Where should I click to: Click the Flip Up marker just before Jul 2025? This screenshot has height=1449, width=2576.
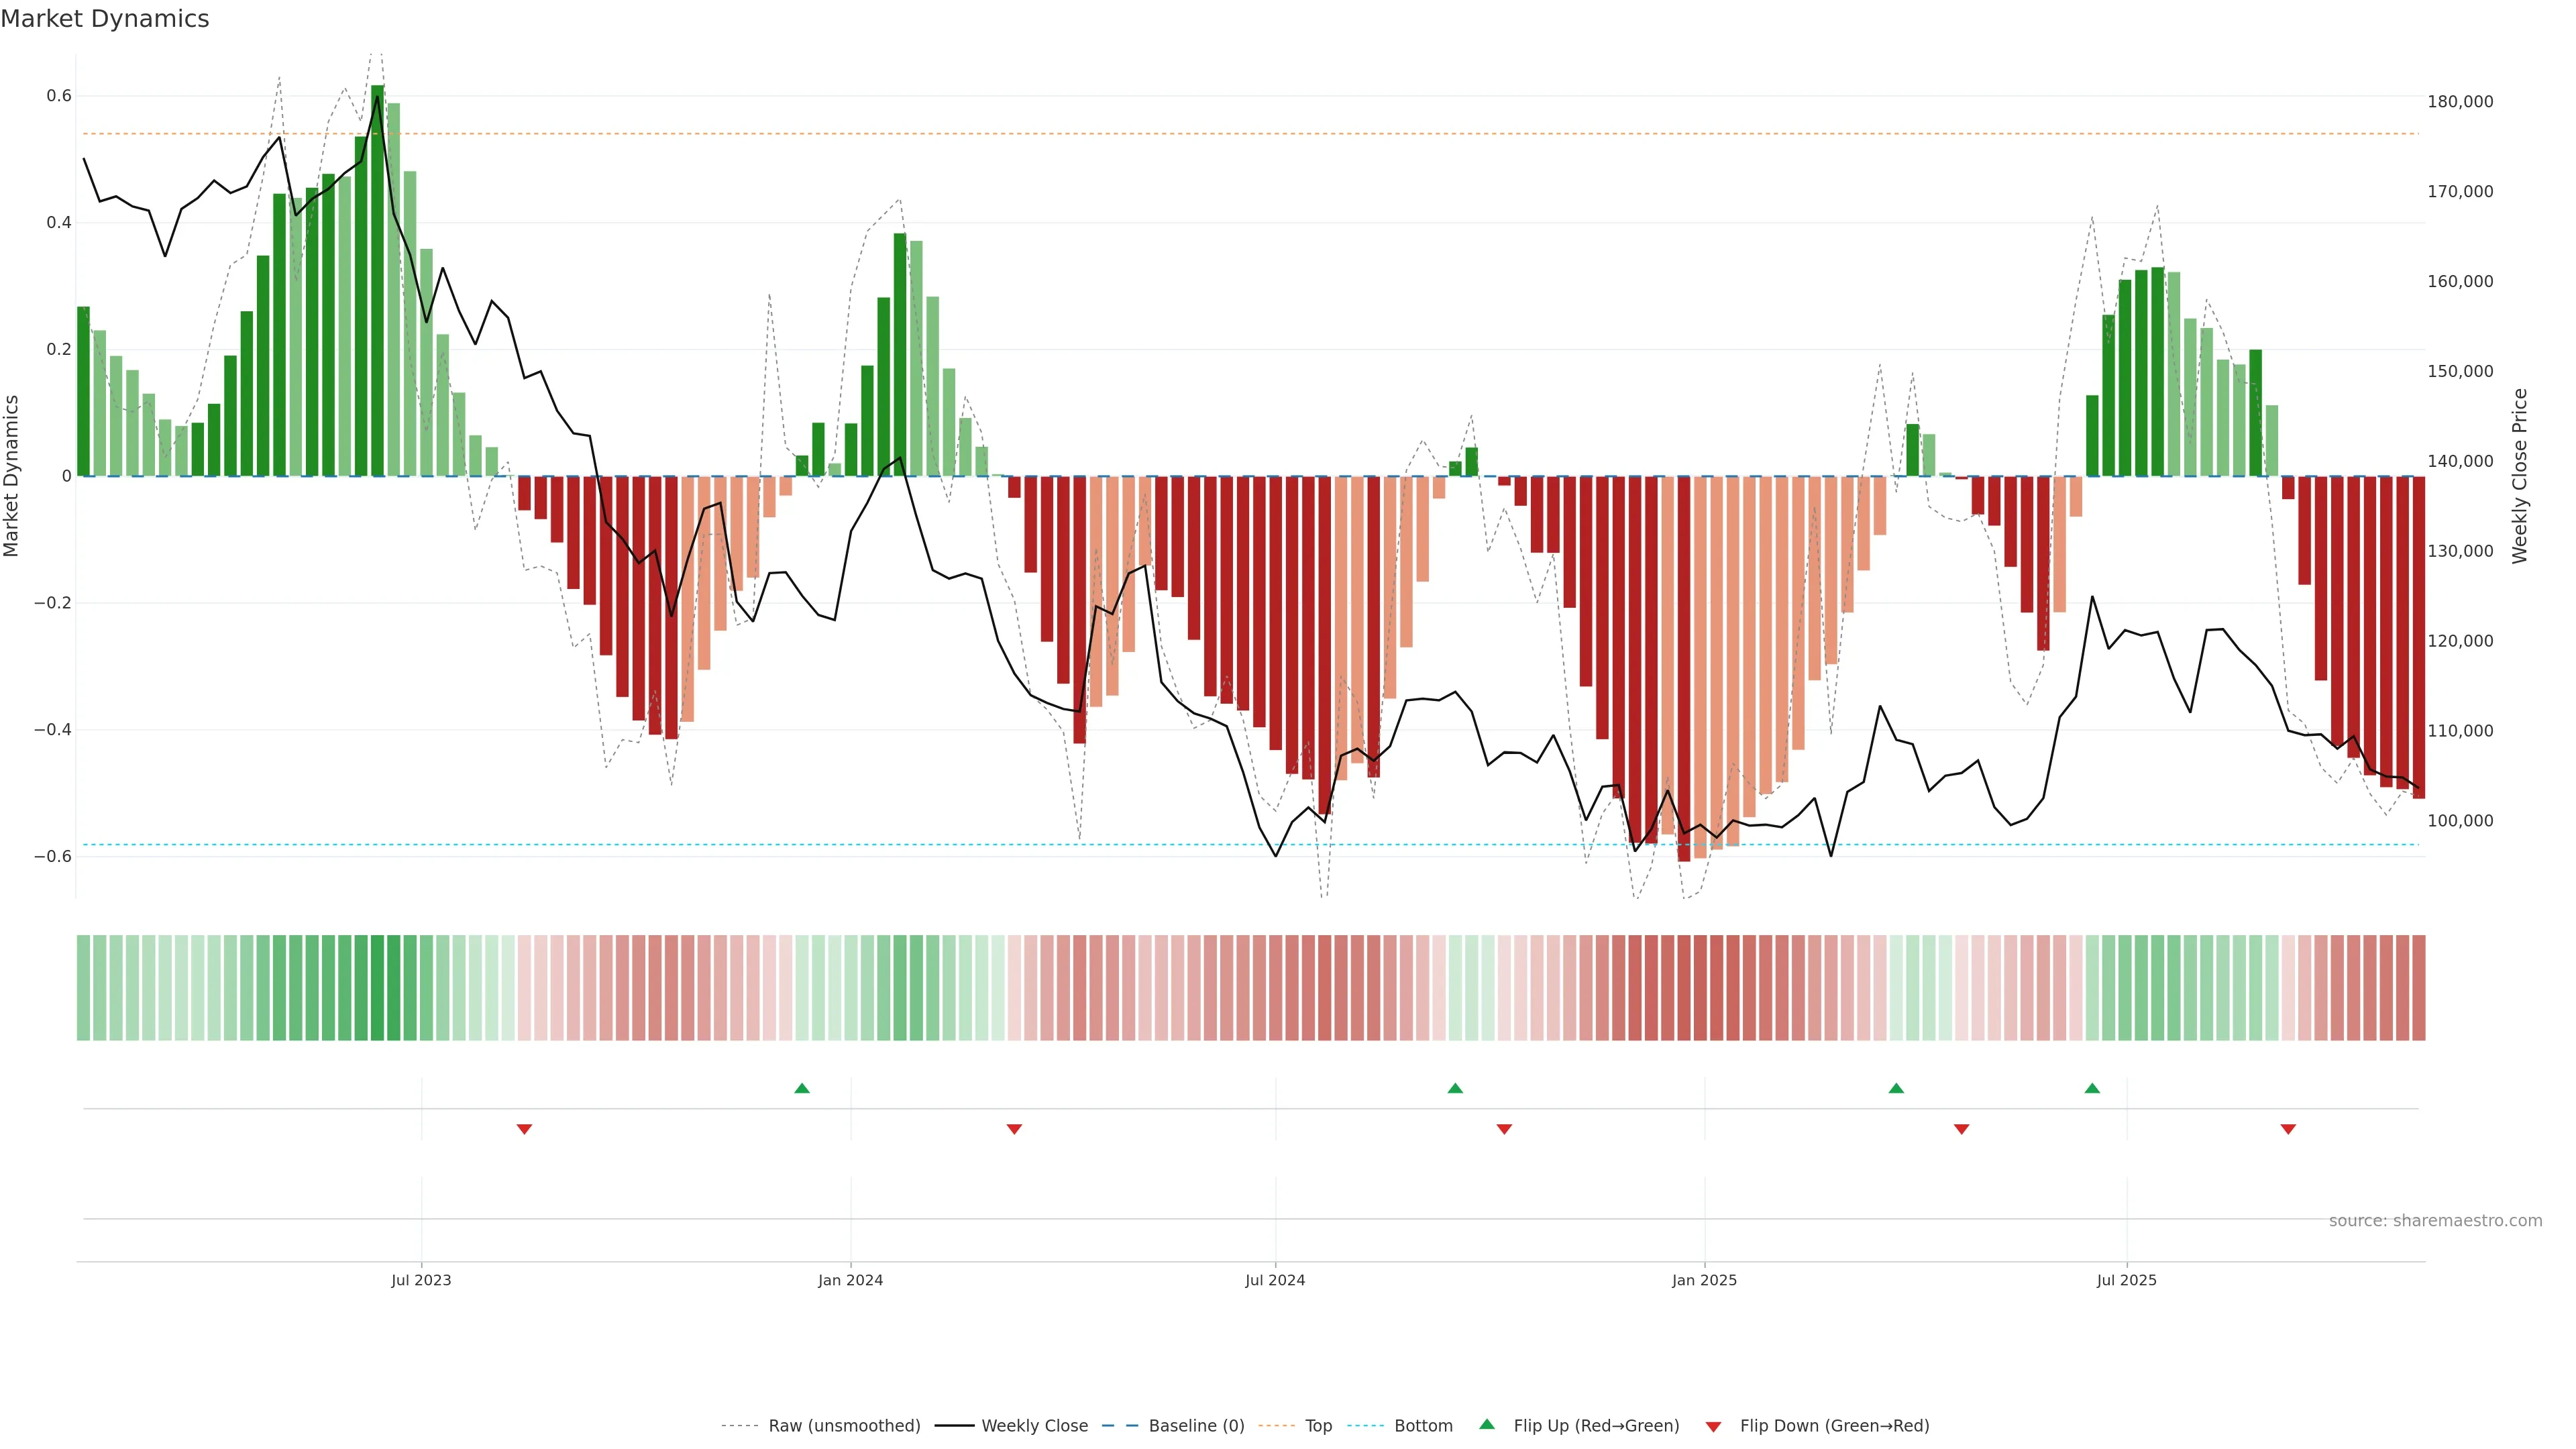[2092, 1088]
